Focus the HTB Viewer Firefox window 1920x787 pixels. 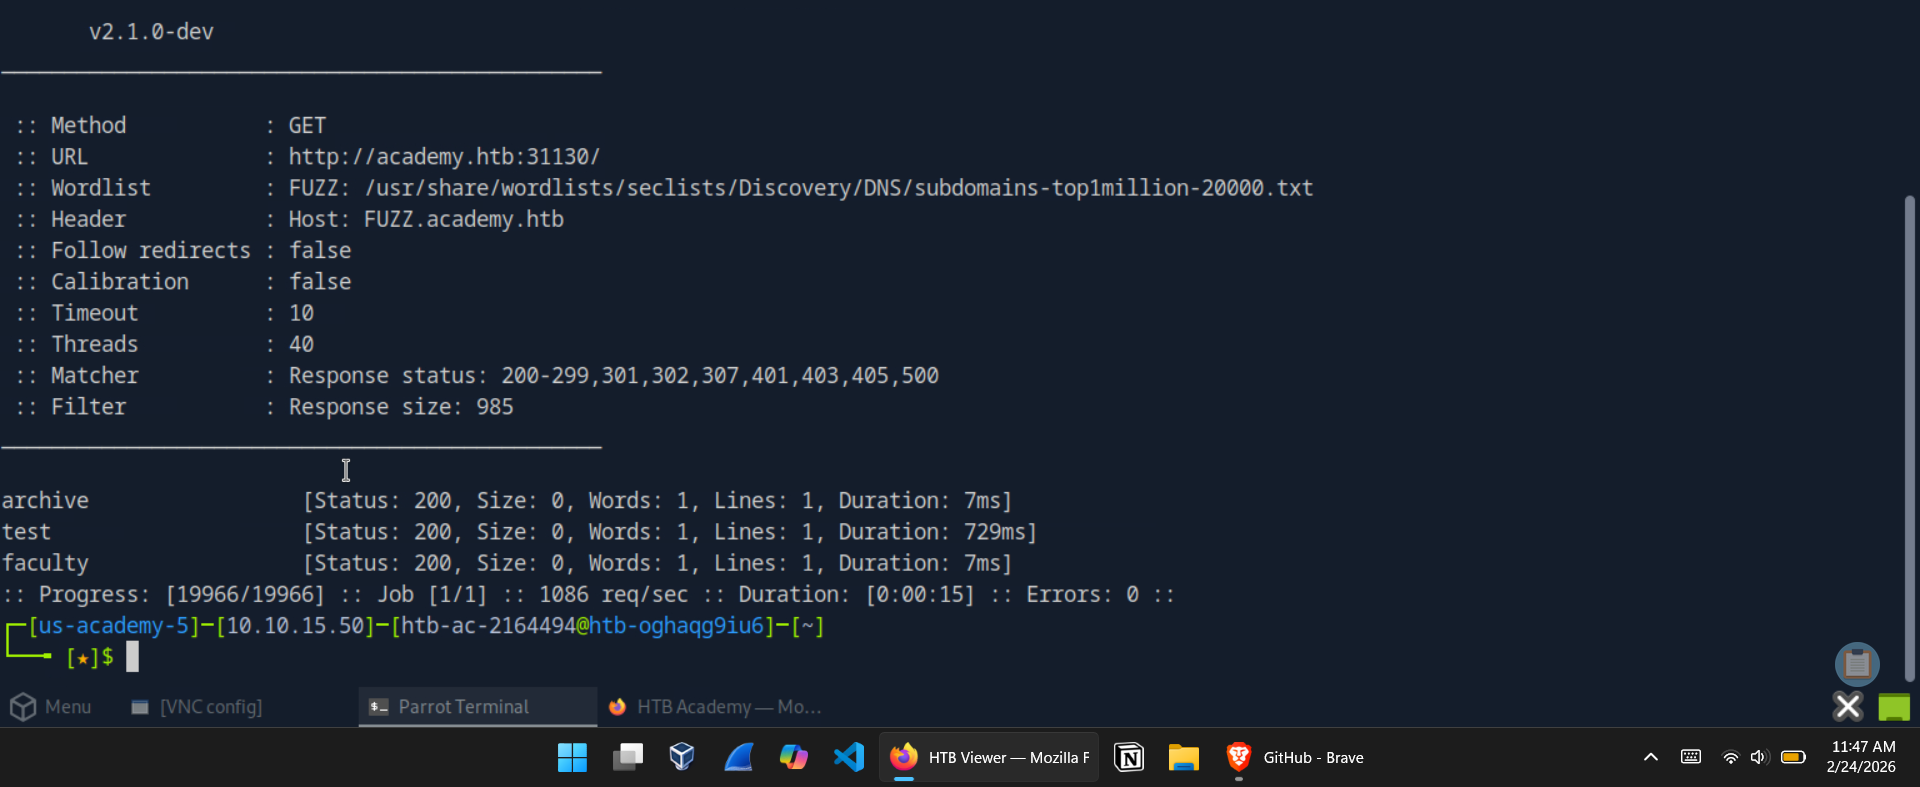[989, 758]
